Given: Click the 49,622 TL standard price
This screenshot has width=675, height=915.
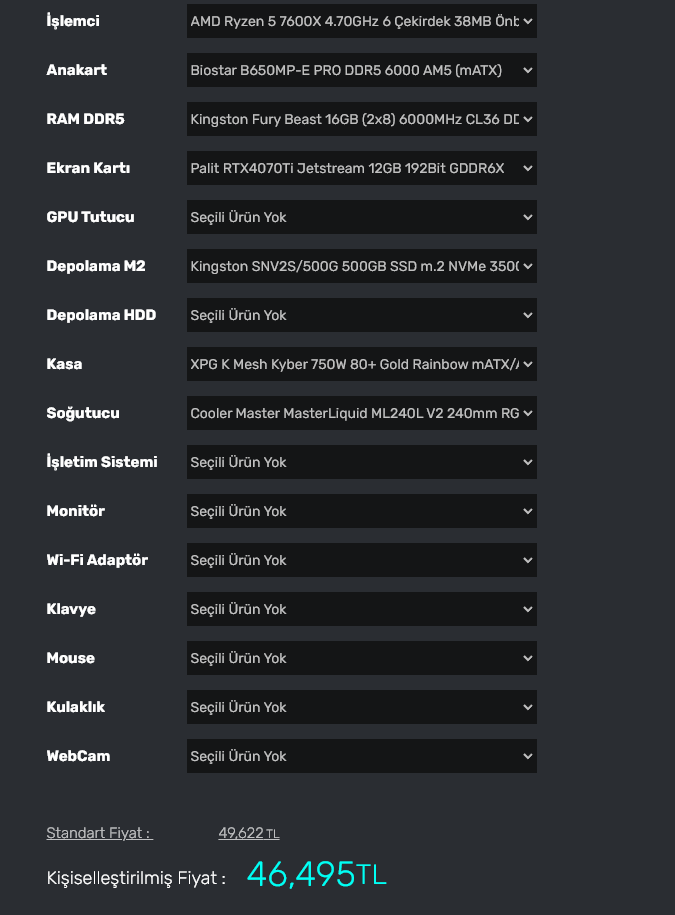Looking at the screenshot, I should [248, 833].
